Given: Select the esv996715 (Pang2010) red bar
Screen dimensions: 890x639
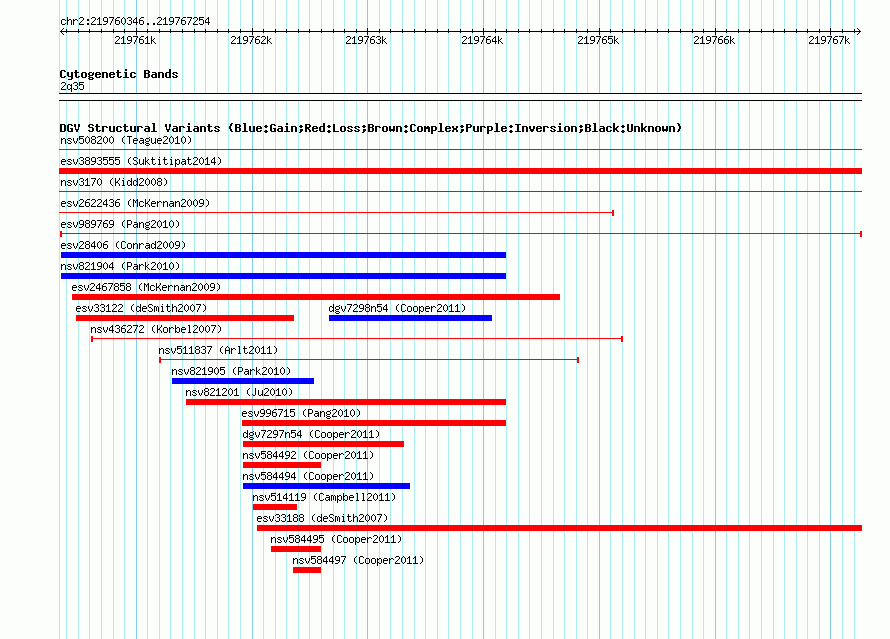Looking at the screenshot, I should pos(374,423).
